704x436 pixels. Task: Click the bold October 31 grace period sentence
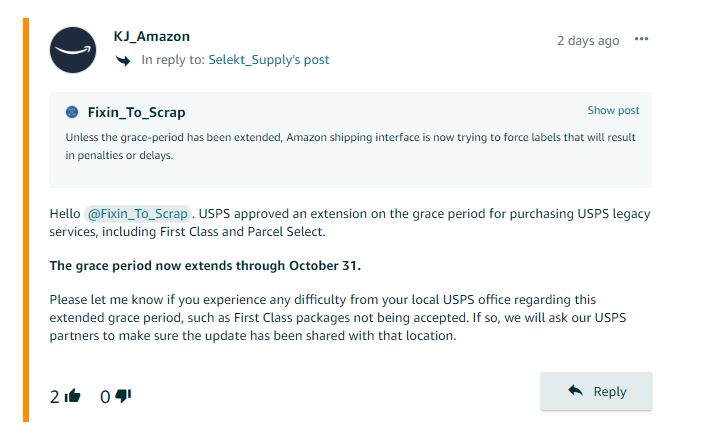click(x=205, y=265)
